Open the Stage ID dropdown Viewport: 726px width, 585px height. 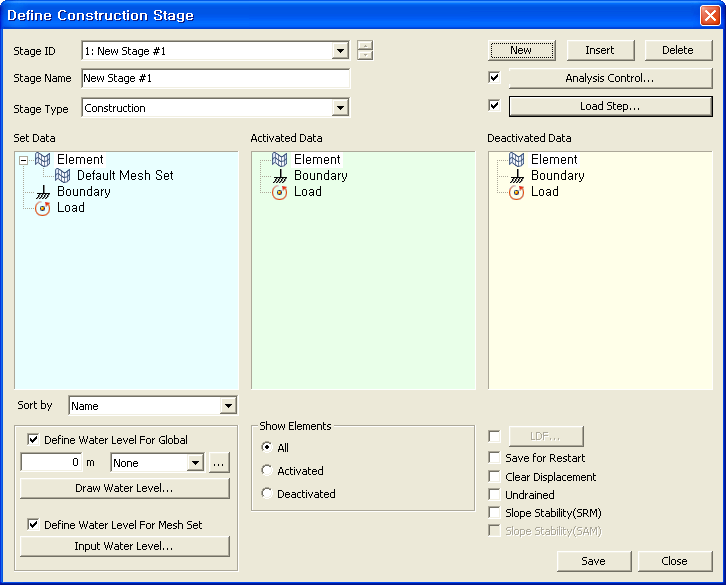341,51
